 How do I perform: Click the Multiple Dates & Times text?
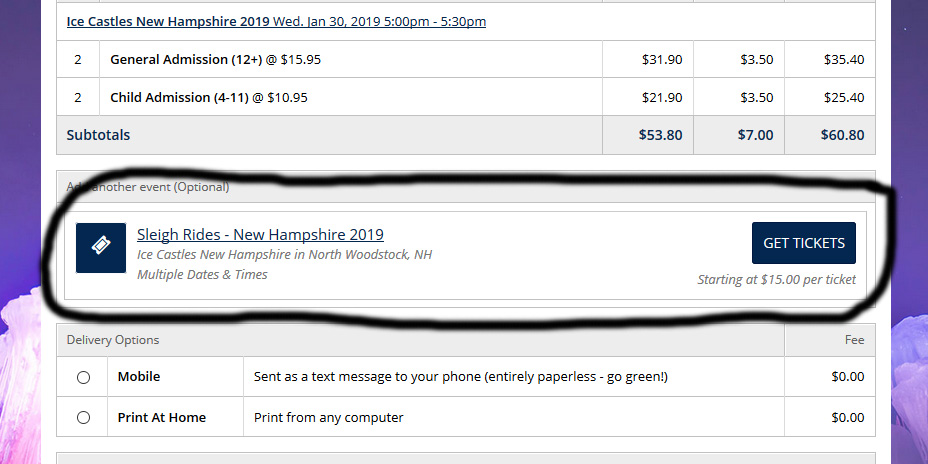coord(202,275)
